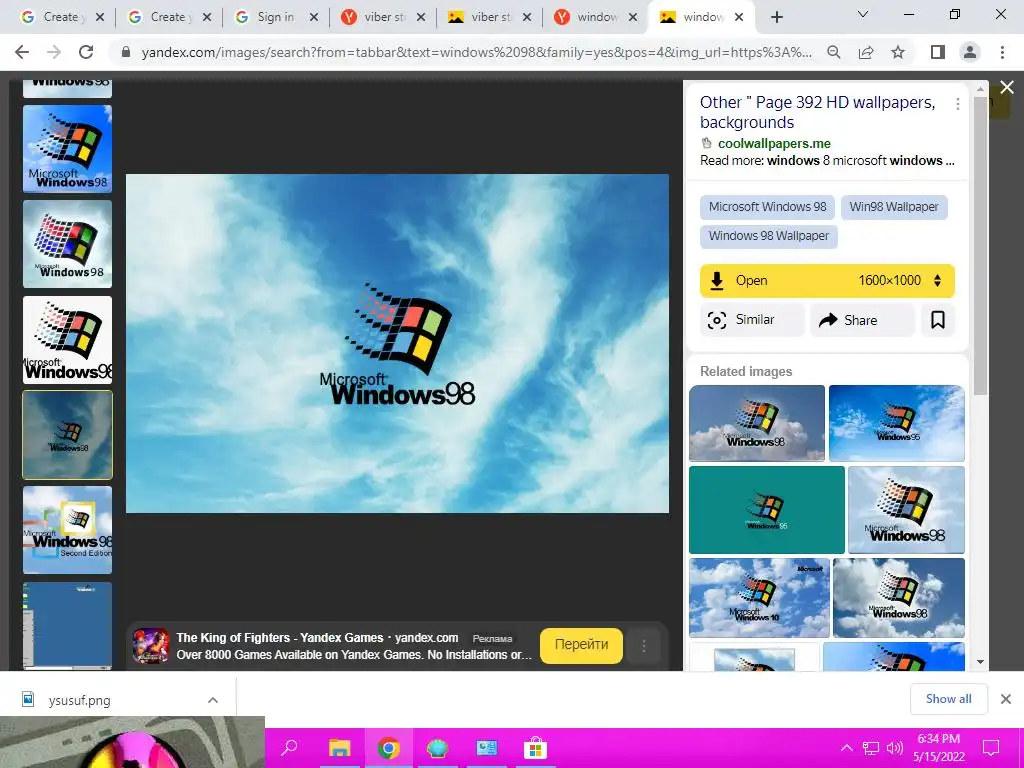Click the main Windows 98 wallpaper image

pos(397,344)
